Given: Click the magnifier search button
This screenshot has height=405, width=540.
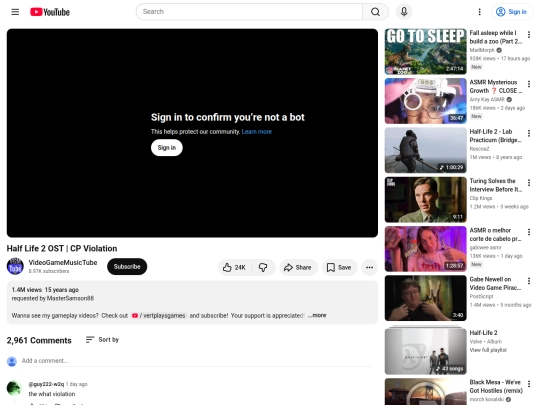Looking at the screenshot, I should [x=375, y=12].
